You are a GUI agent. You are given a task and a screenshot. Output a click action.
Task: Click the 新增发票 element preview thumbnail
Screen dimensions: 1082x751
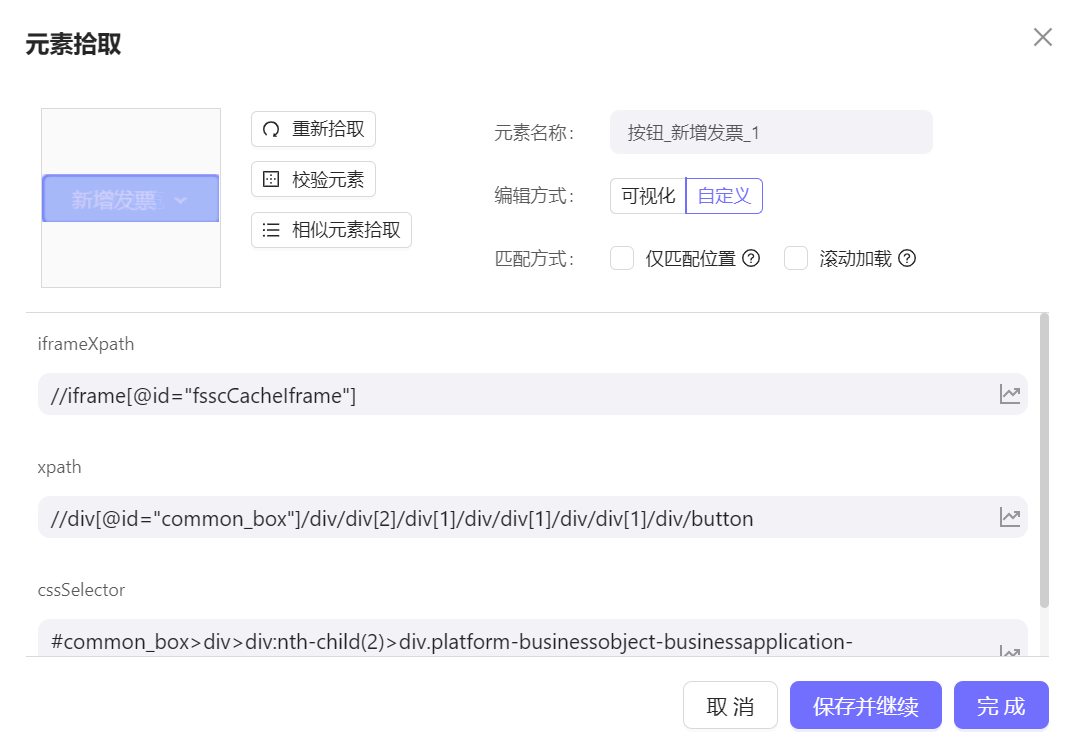pyautogui.click(x=131, y=199)
